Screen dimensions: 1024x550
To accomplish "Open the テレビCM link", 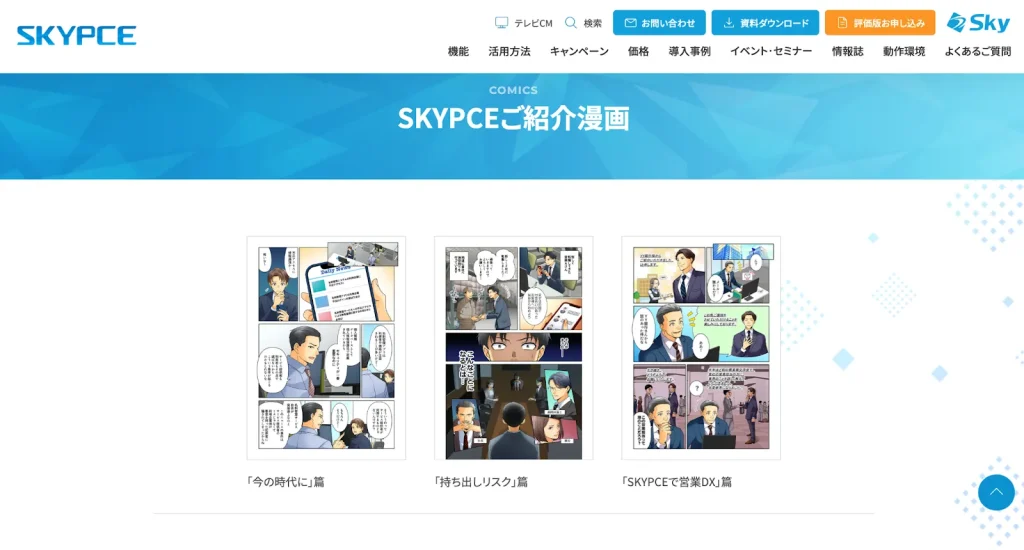I will click(x=524, y=23).
